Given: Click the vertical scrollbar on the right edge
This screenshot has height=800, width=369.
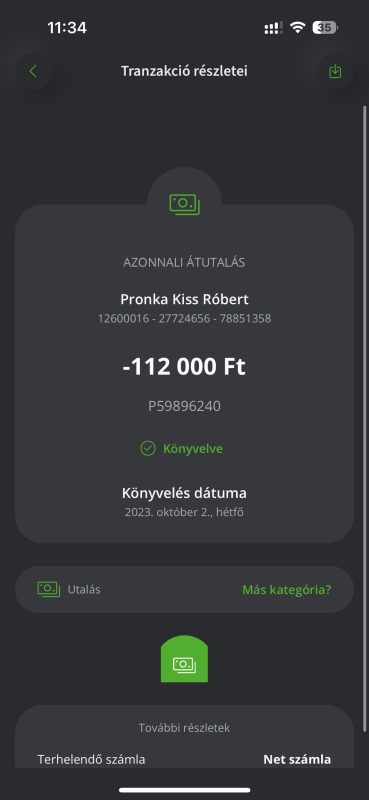Looking at the screenshot, I should [x=364, y=418].
